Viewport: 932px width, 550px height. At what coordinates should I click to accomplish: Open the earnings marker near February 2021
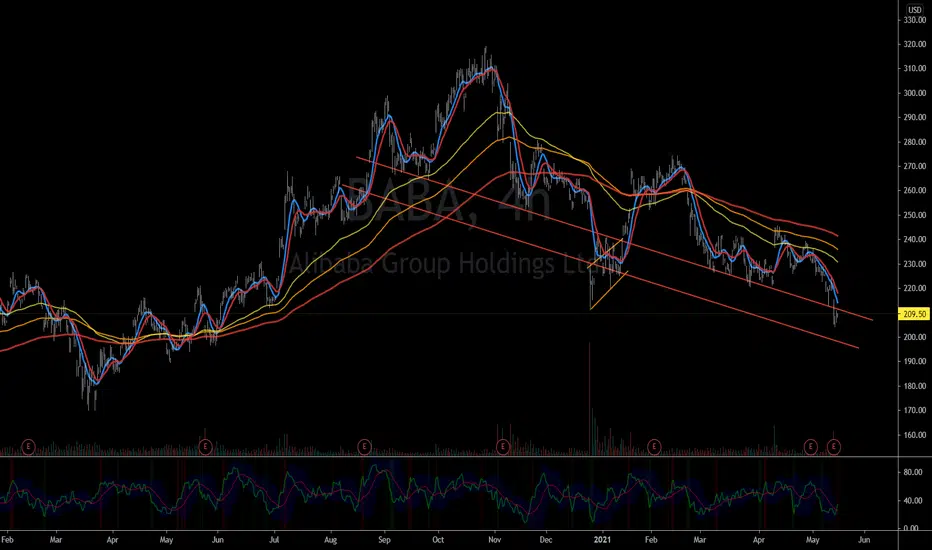click(x=654, y=447)
